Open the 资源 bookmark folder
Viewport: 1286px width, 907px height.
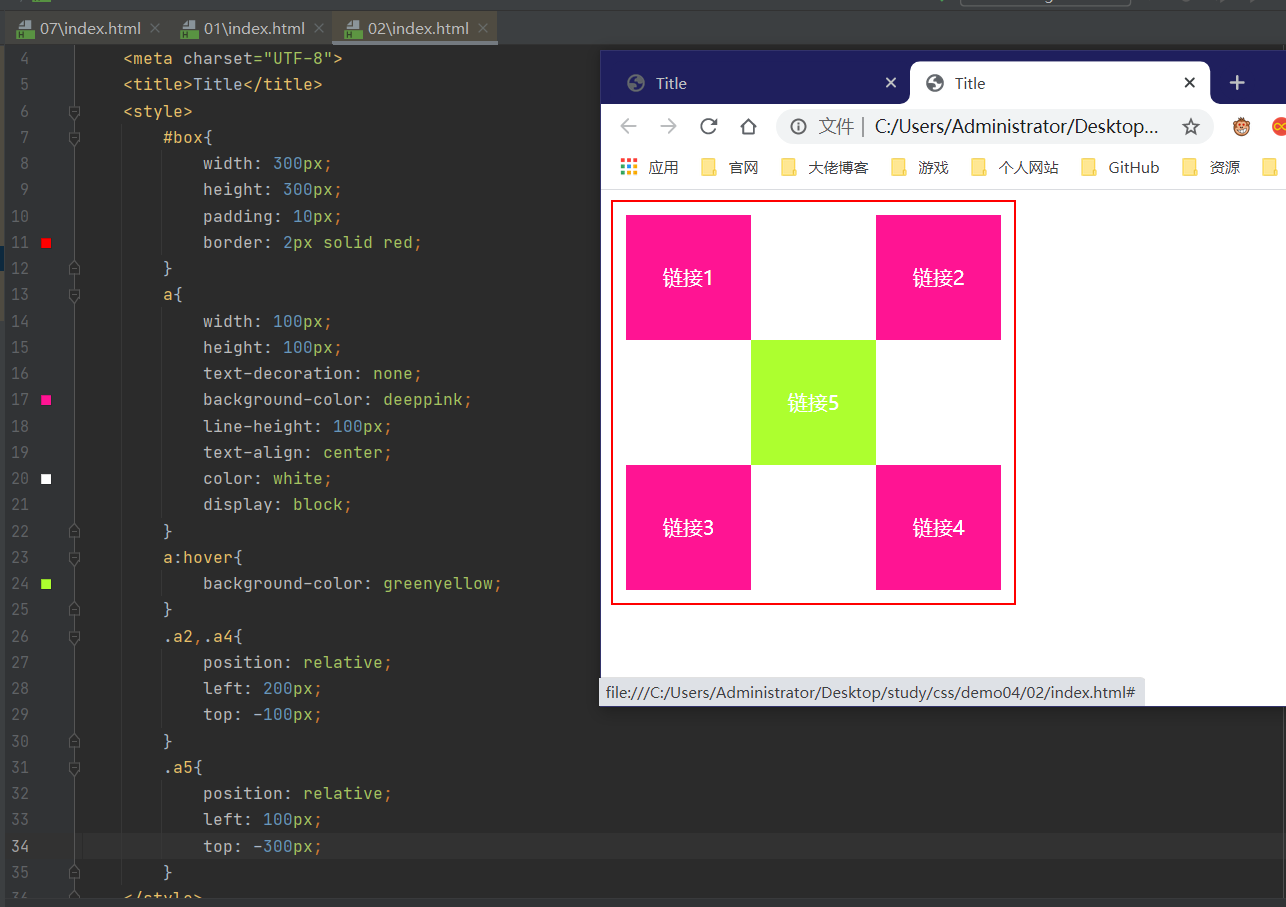pos(1211,167)
